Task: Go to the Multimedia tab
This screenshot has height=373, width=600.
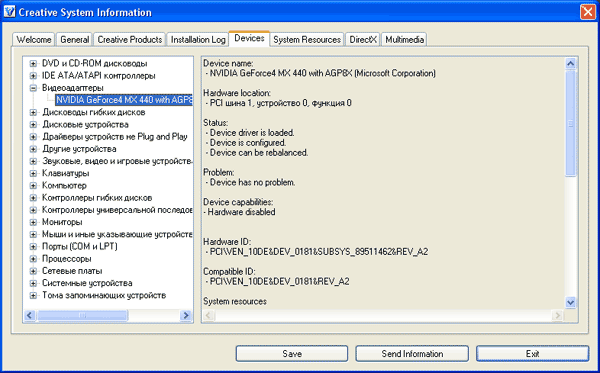Action: tap(404, 39)
